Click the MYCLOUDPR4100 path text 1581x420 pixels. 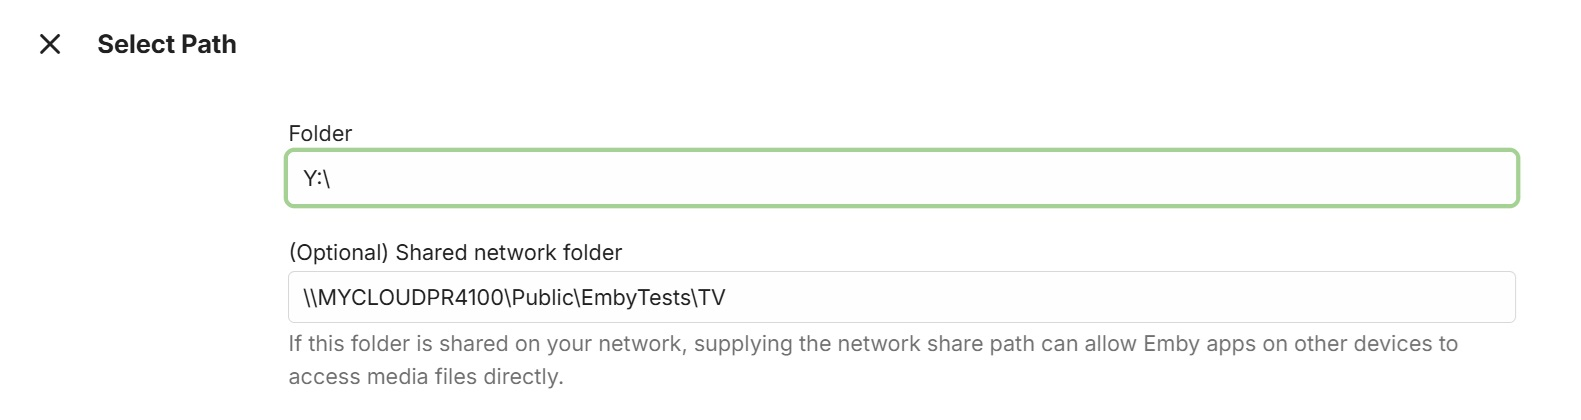coord(410,298)
